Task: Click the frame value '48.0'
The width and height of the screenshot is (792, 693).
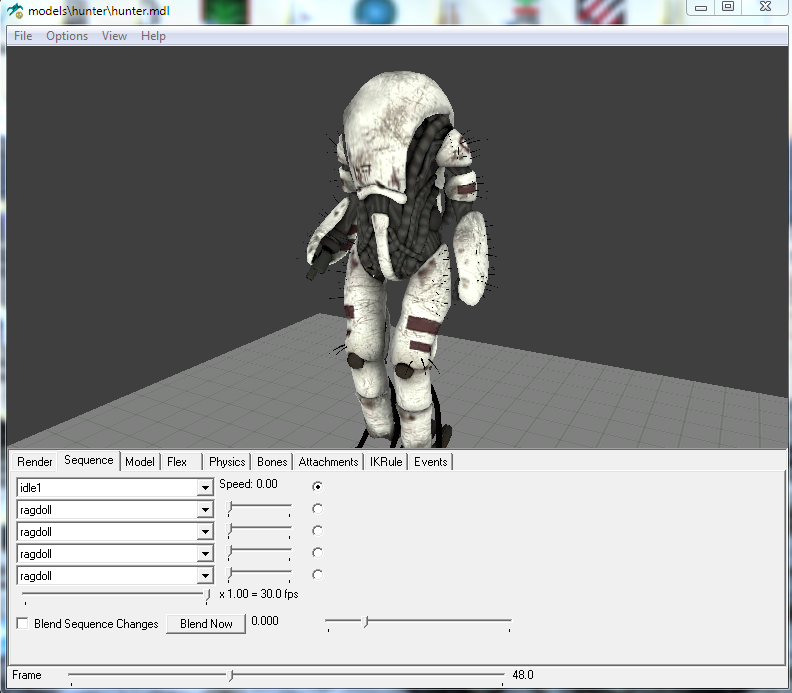Action: tap(523, 675)
